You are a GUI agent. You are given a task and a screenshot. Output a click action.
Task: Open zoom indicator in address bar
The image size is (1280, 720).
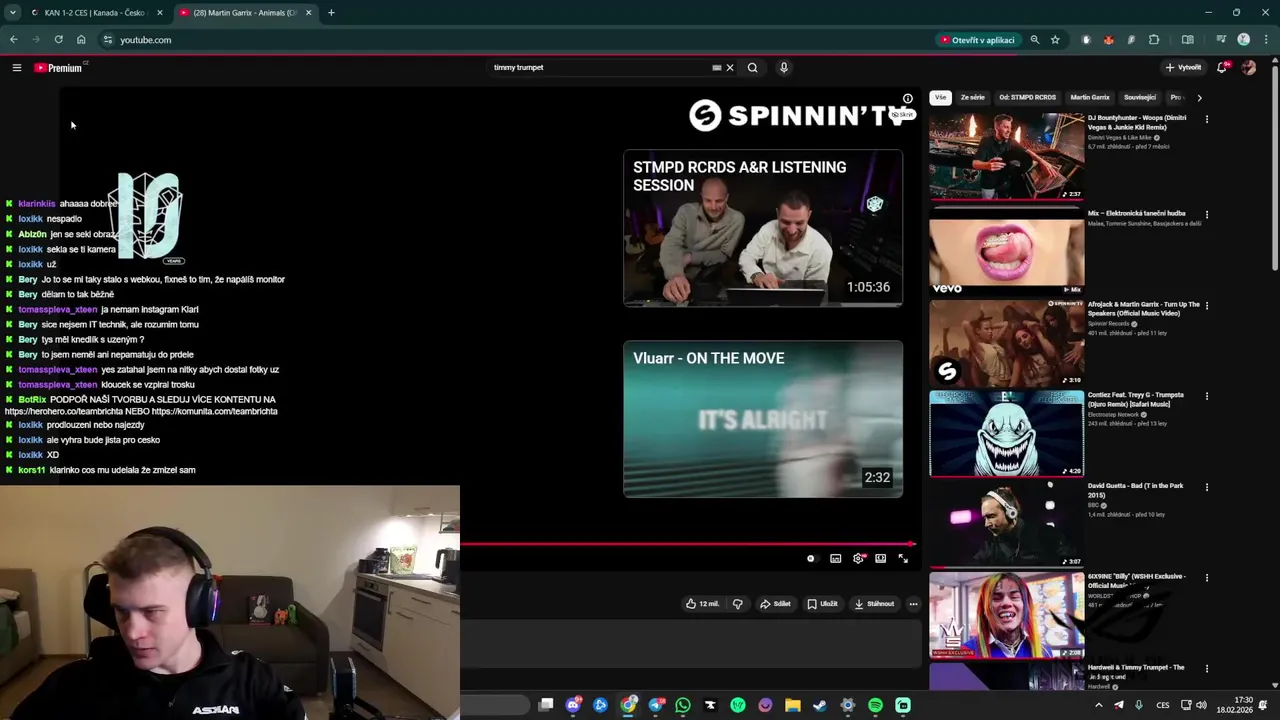[1035, 40]
